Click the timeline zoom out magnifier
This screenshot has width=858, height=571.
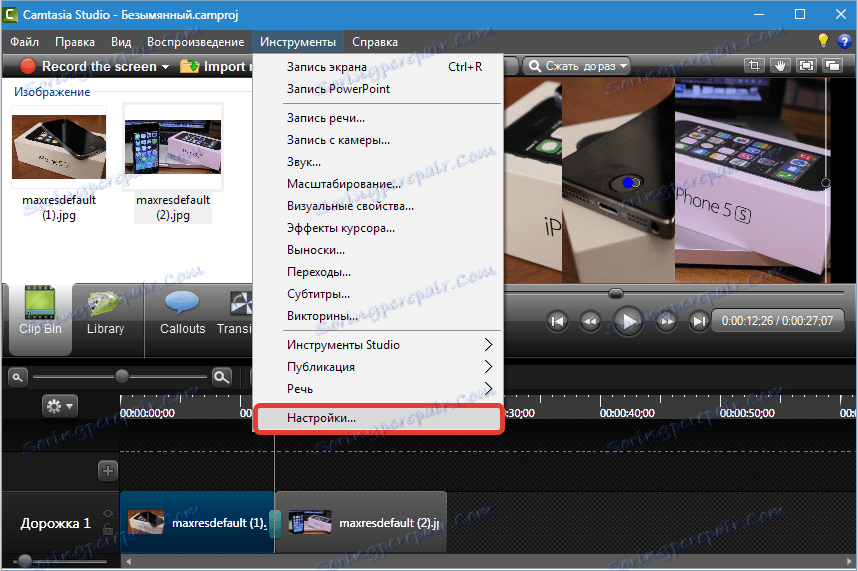[x=18, y=377]
